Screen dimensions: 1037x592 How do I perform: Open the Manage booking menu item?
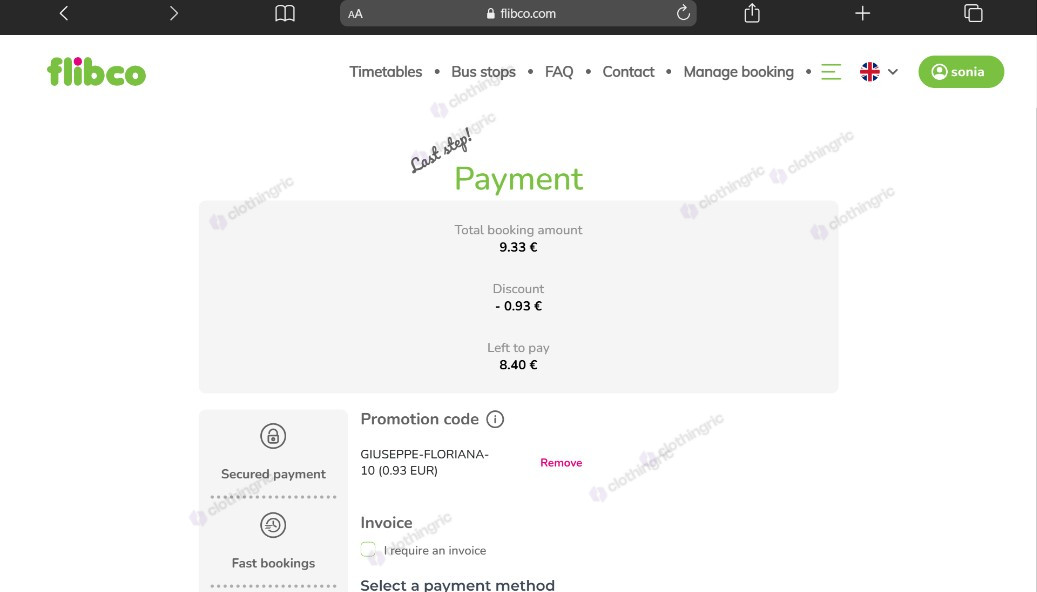[x=738, y=71]
